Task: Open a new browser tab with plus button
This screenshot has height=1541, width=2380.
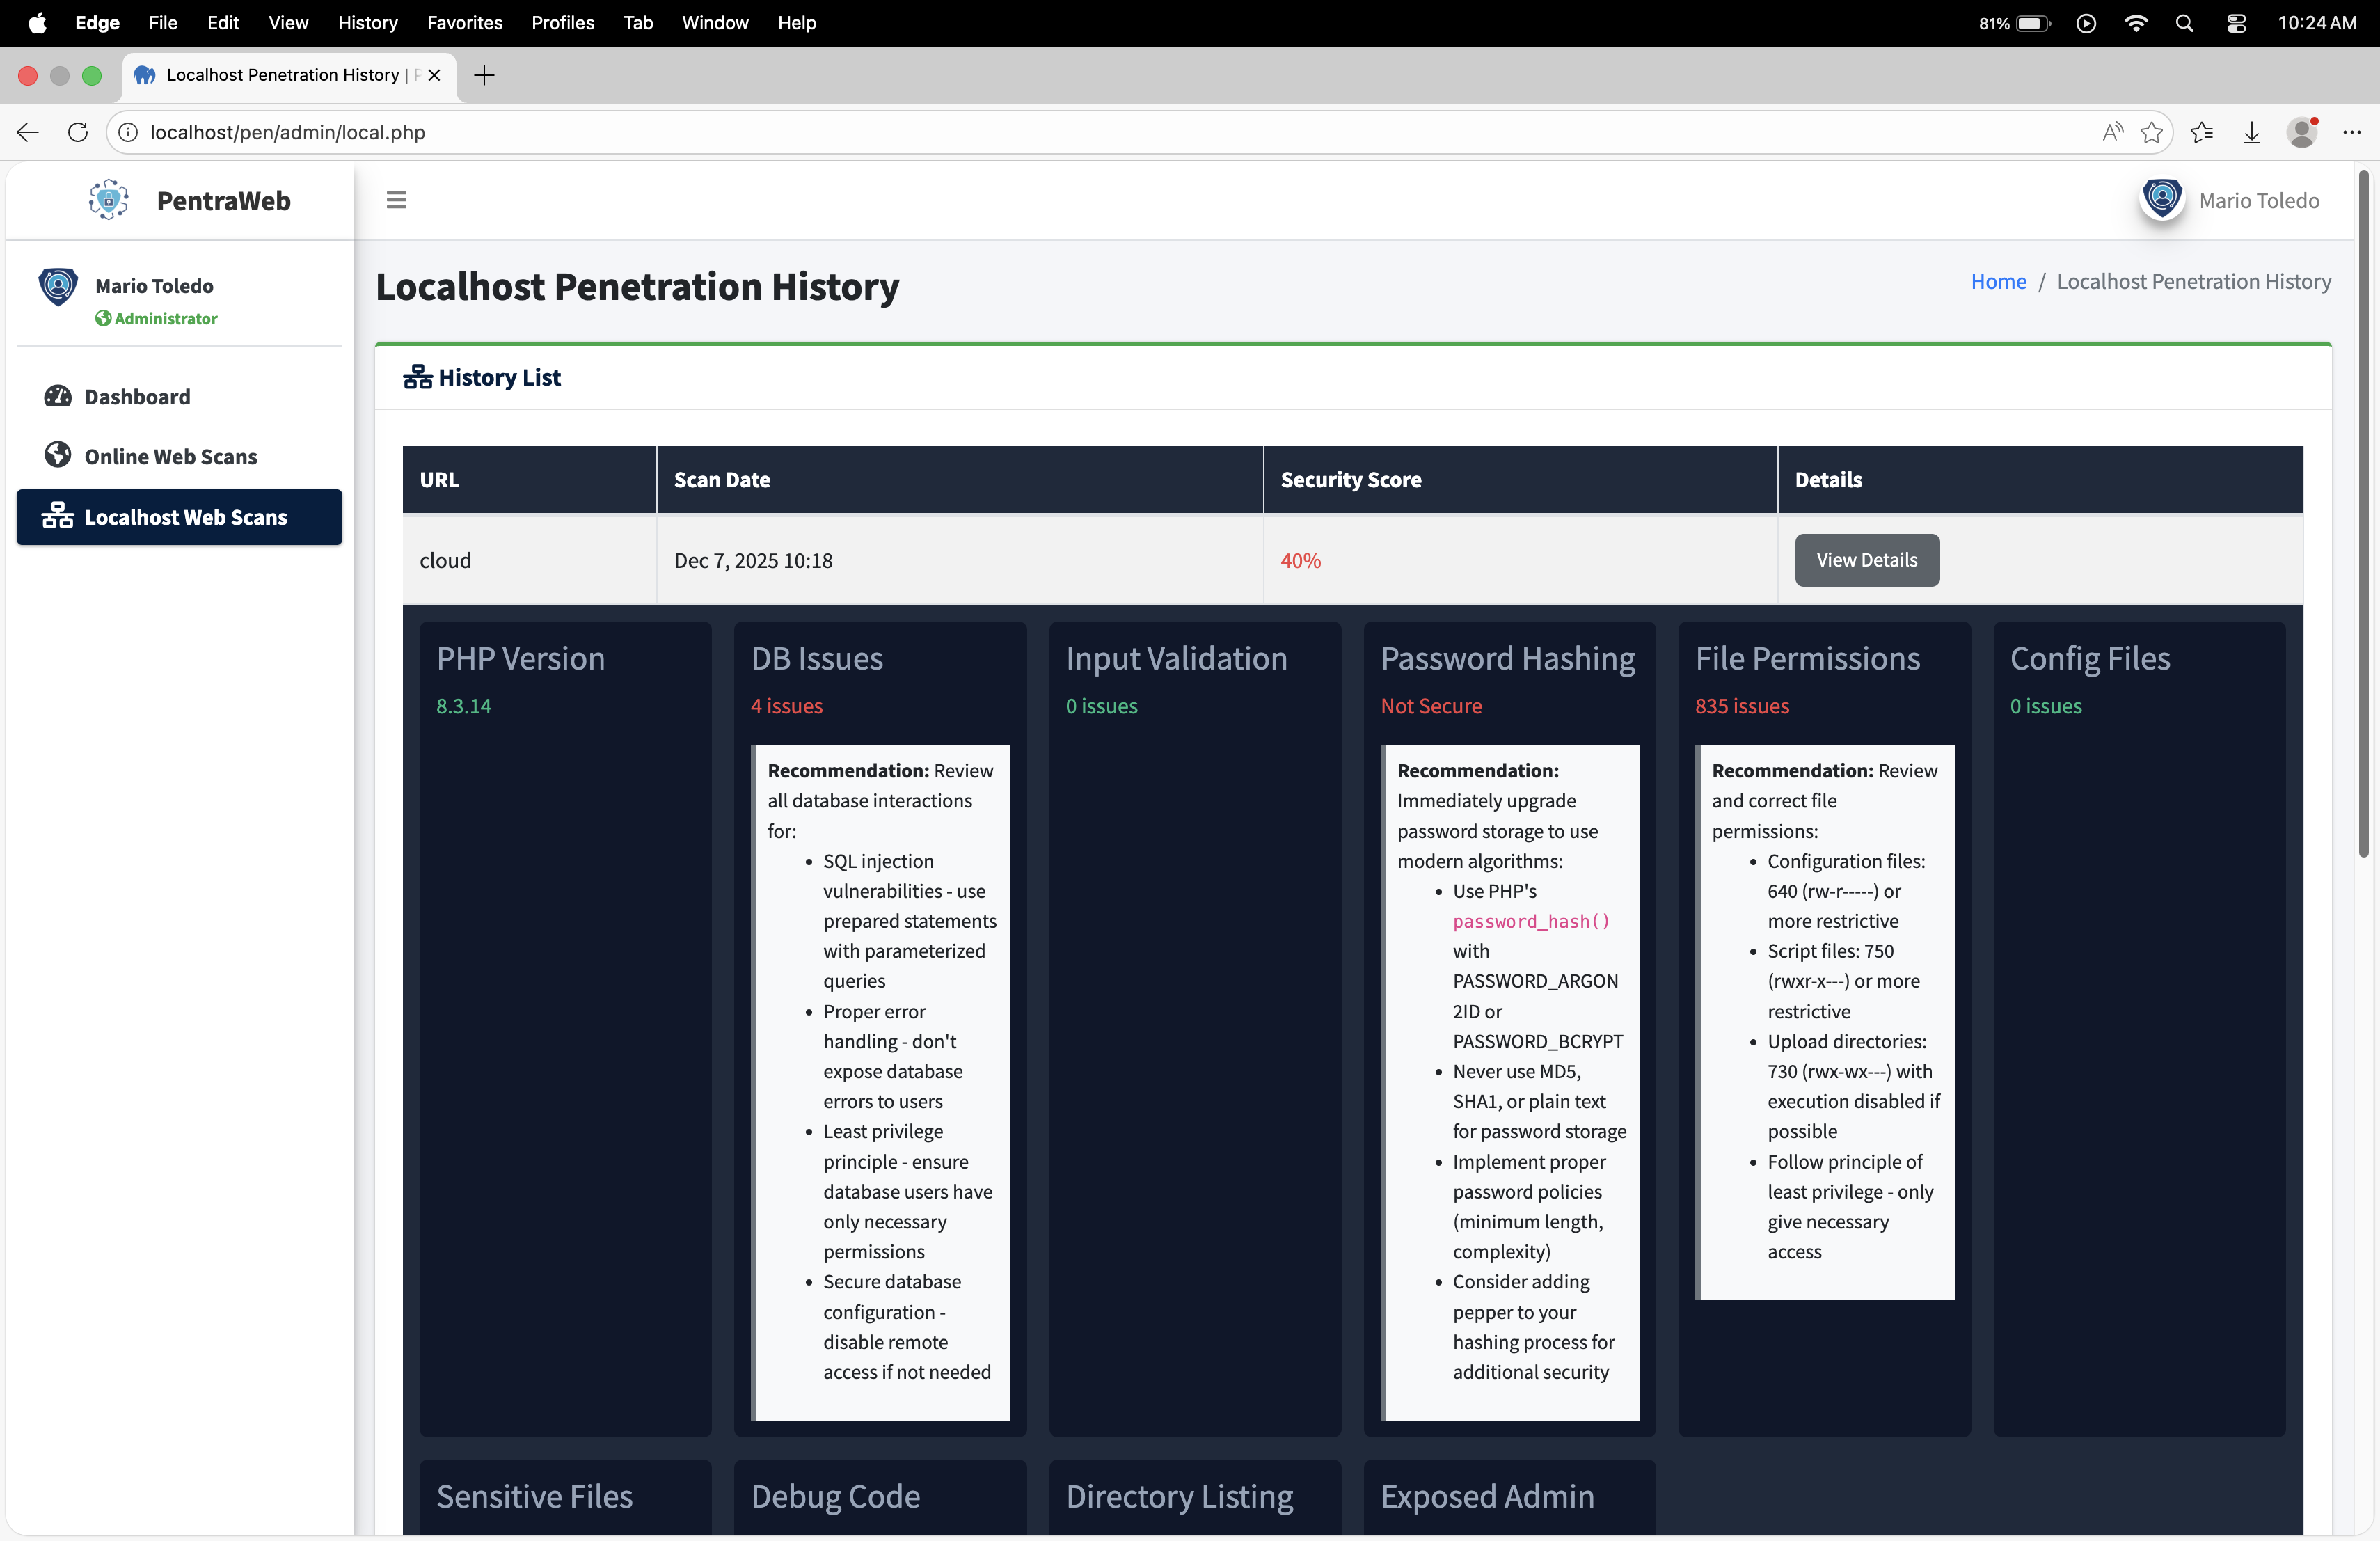Action: point(484,75)
